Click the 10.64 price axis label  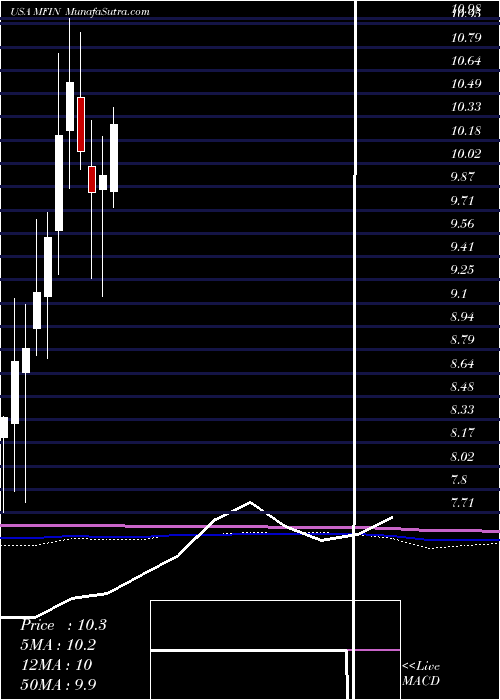click(466, 60)
